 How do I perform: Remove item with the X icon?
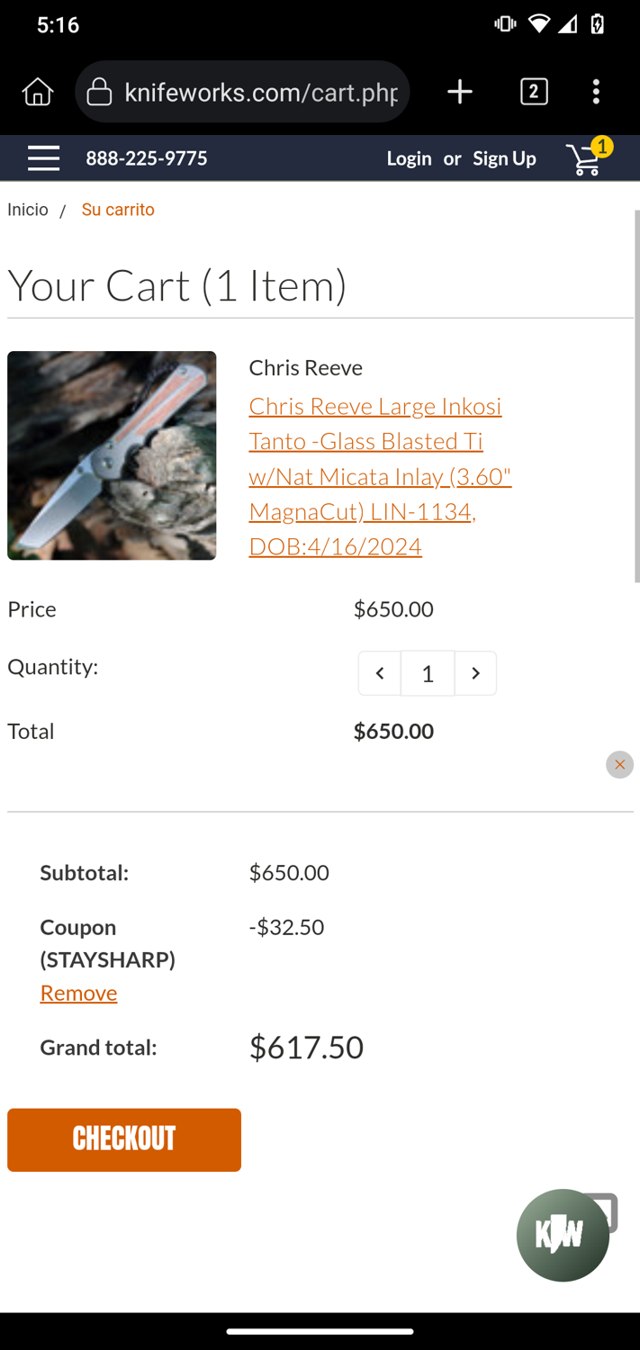(x=619, y=765)
